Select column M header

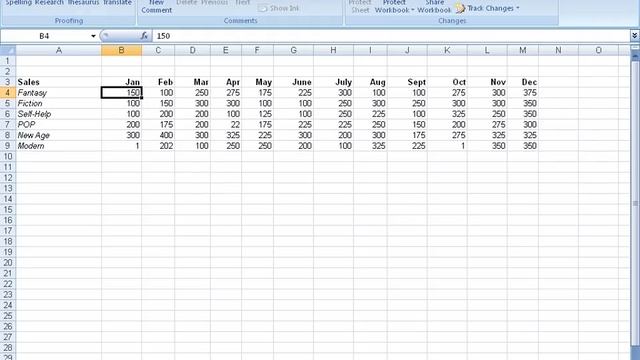tap(523, 50)
